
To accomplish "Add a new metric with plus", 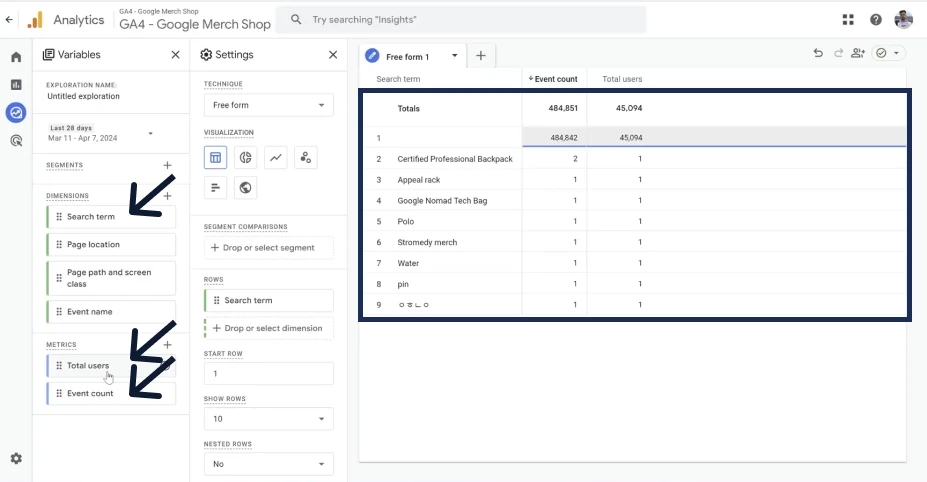I will [167, 344].
